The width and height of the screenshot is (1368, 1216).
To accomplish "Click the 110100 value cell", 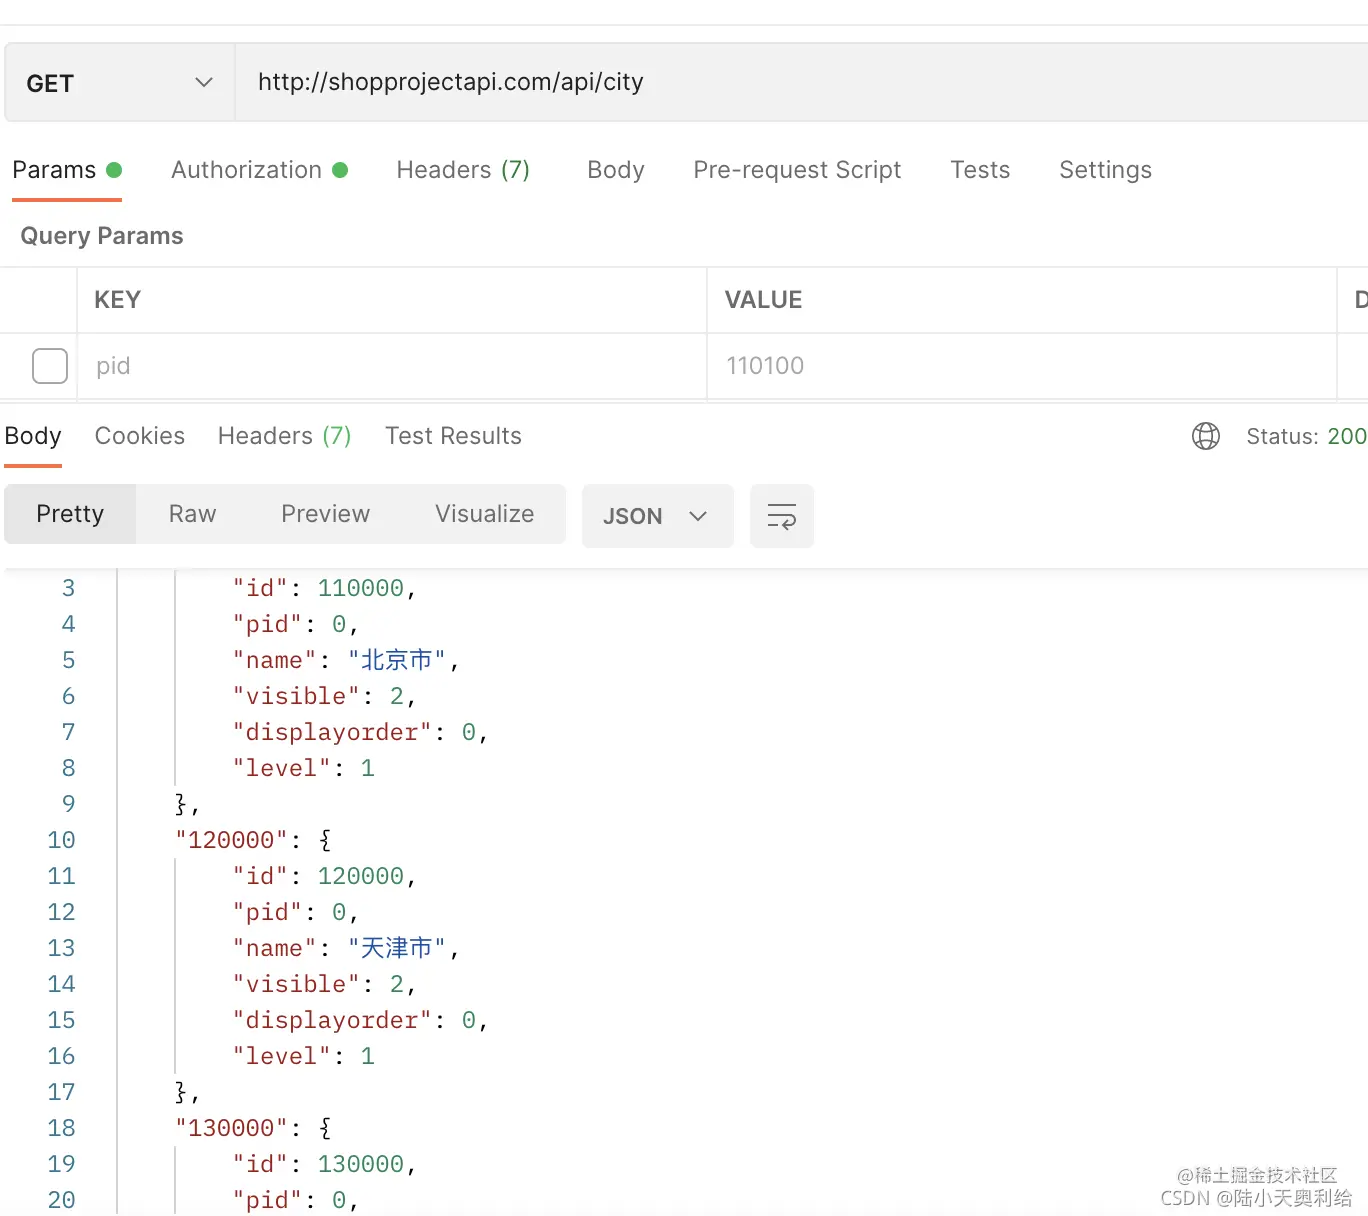I will pyautogui.click(x=1022, y=366).
